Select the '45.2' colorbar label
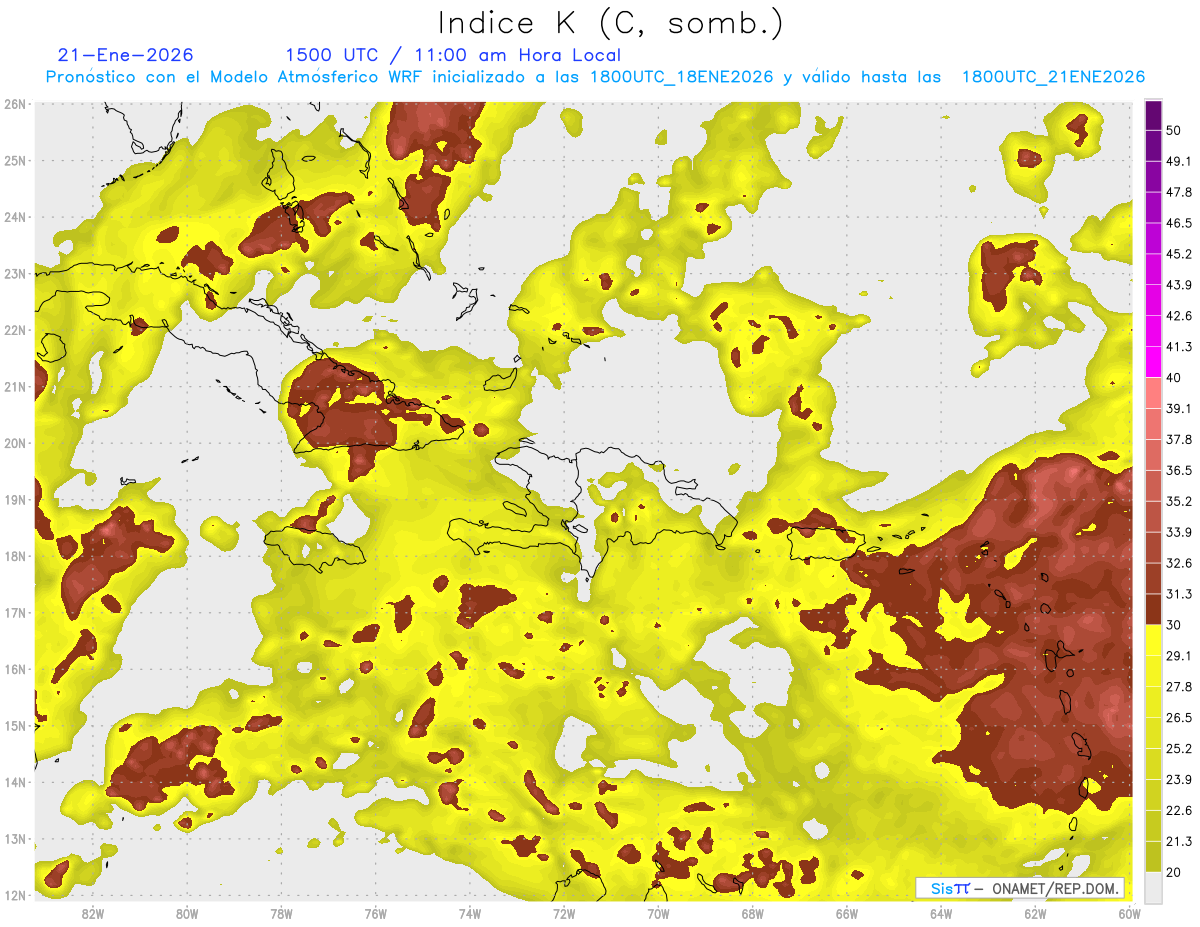This screenshot has width=1200, height=927. [1179, 254]
